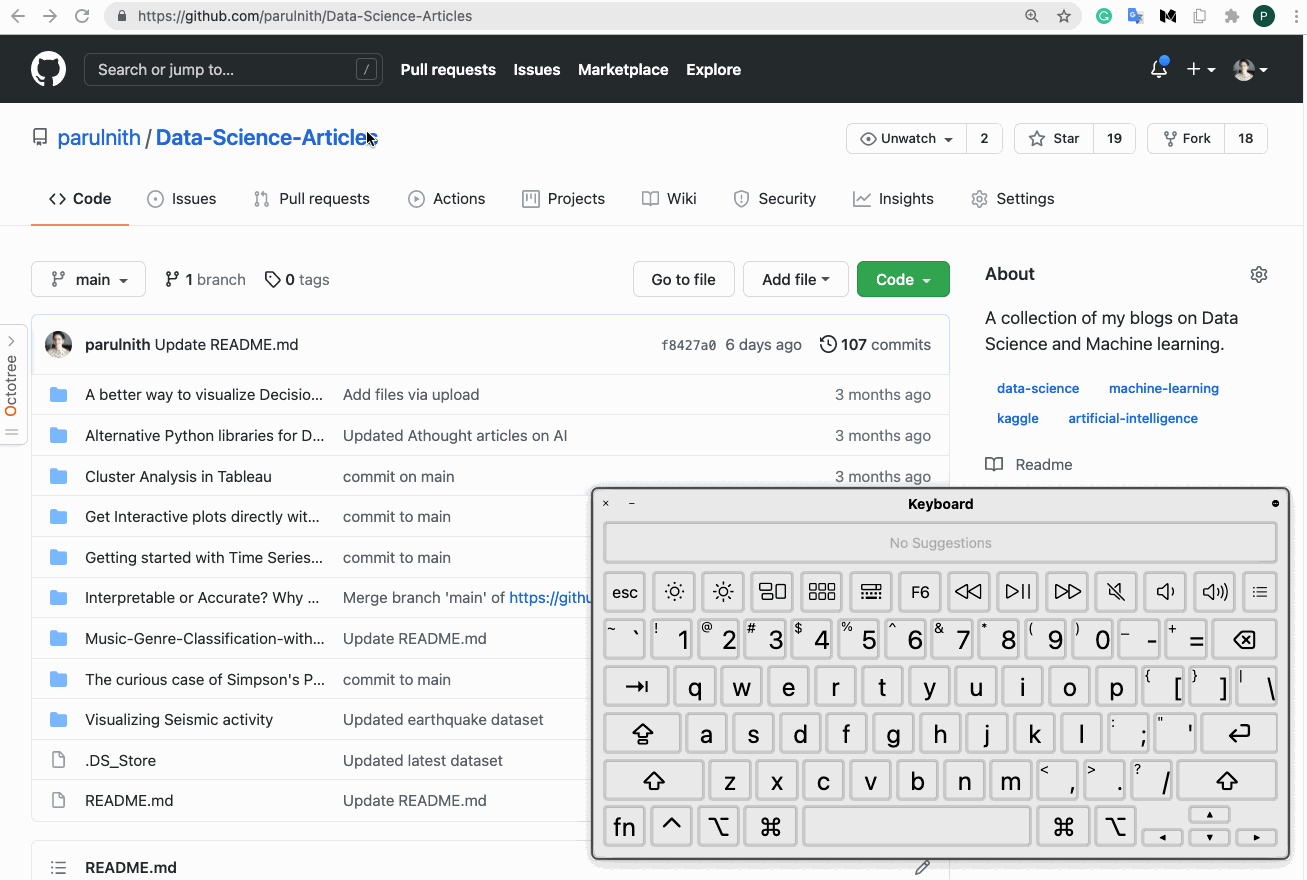Reload the page in Chrome
Screen dimensions: 1307x880
[82, 16]
